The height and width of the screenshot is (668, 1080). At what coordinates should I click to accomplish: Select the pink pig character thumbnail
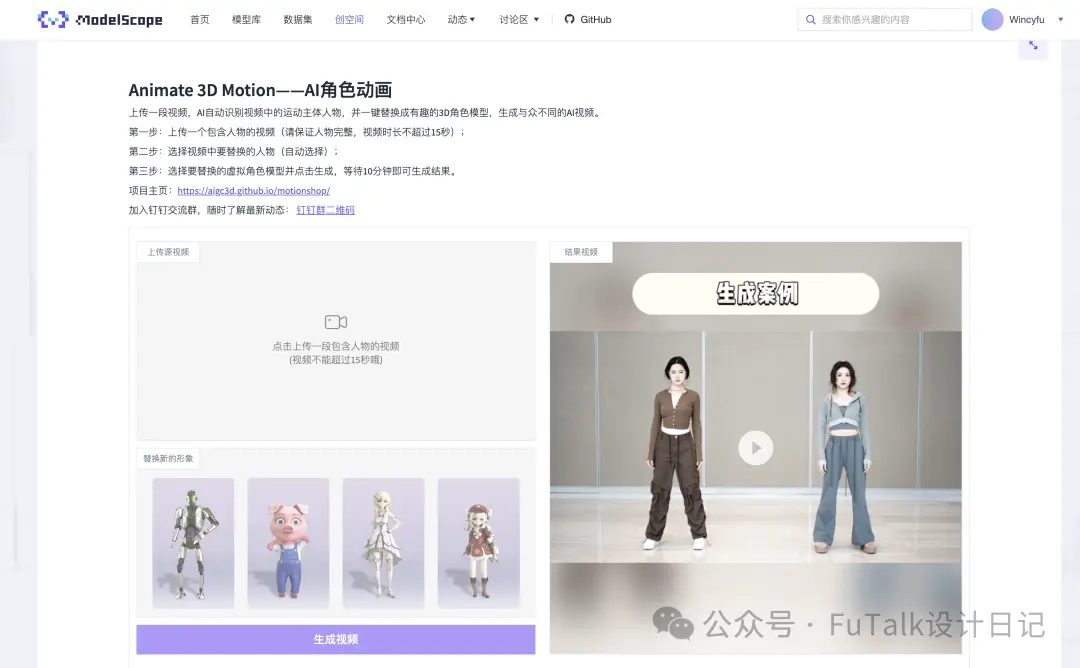pos(288,543)
